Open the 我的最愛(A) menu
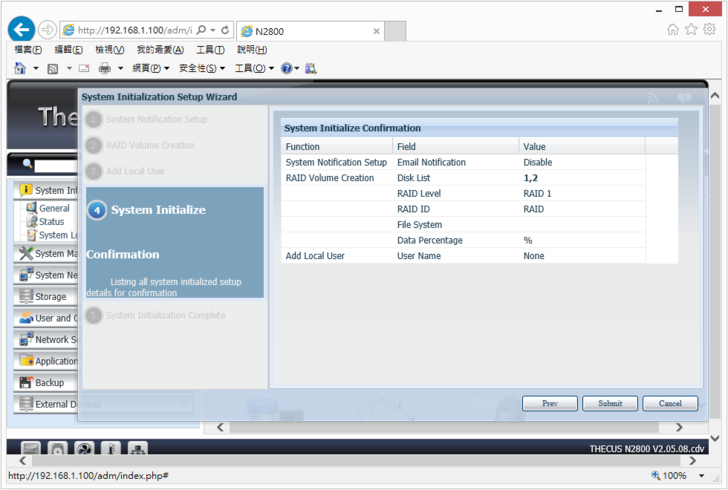This screenshot has height=490, width=728. point(160,49)
